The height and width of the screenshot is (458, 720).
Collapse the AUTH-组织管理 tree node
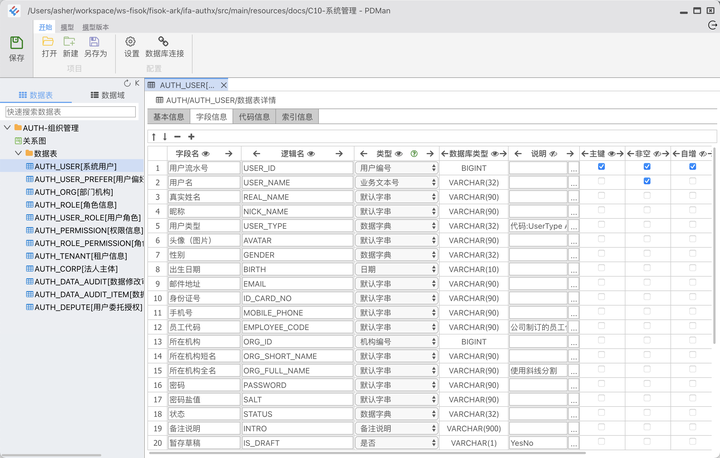click(x=7, y=128)
